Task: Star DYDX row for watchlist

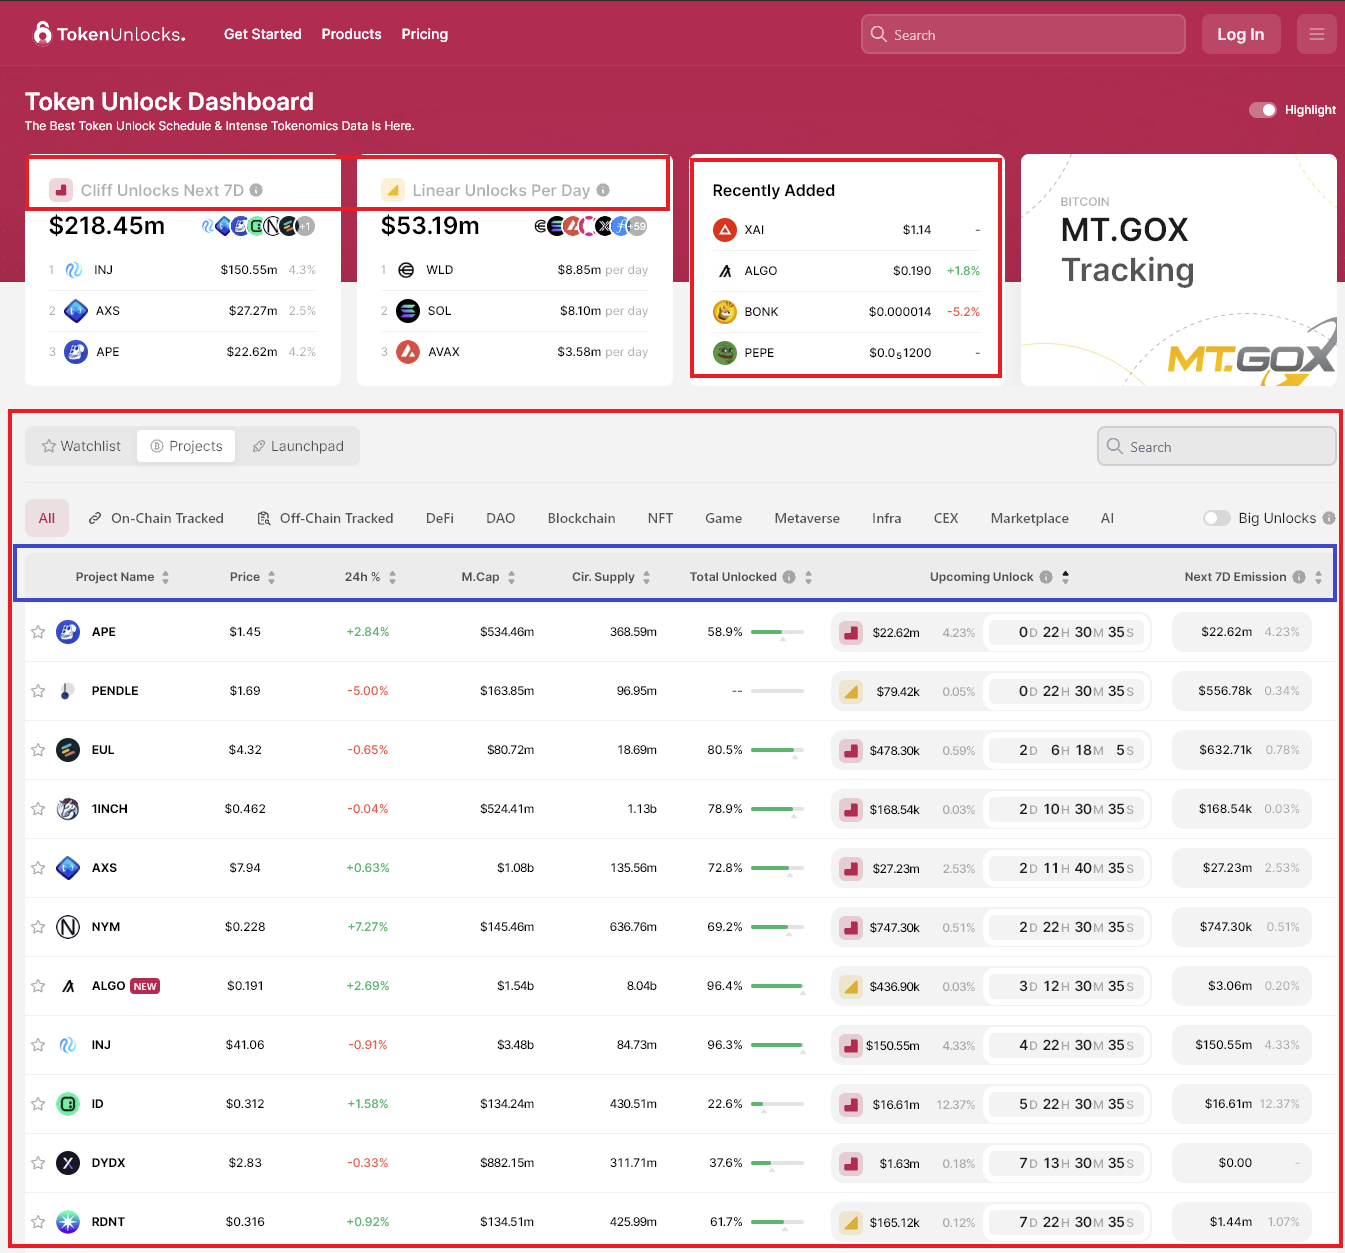Action: click(38, 1163)
